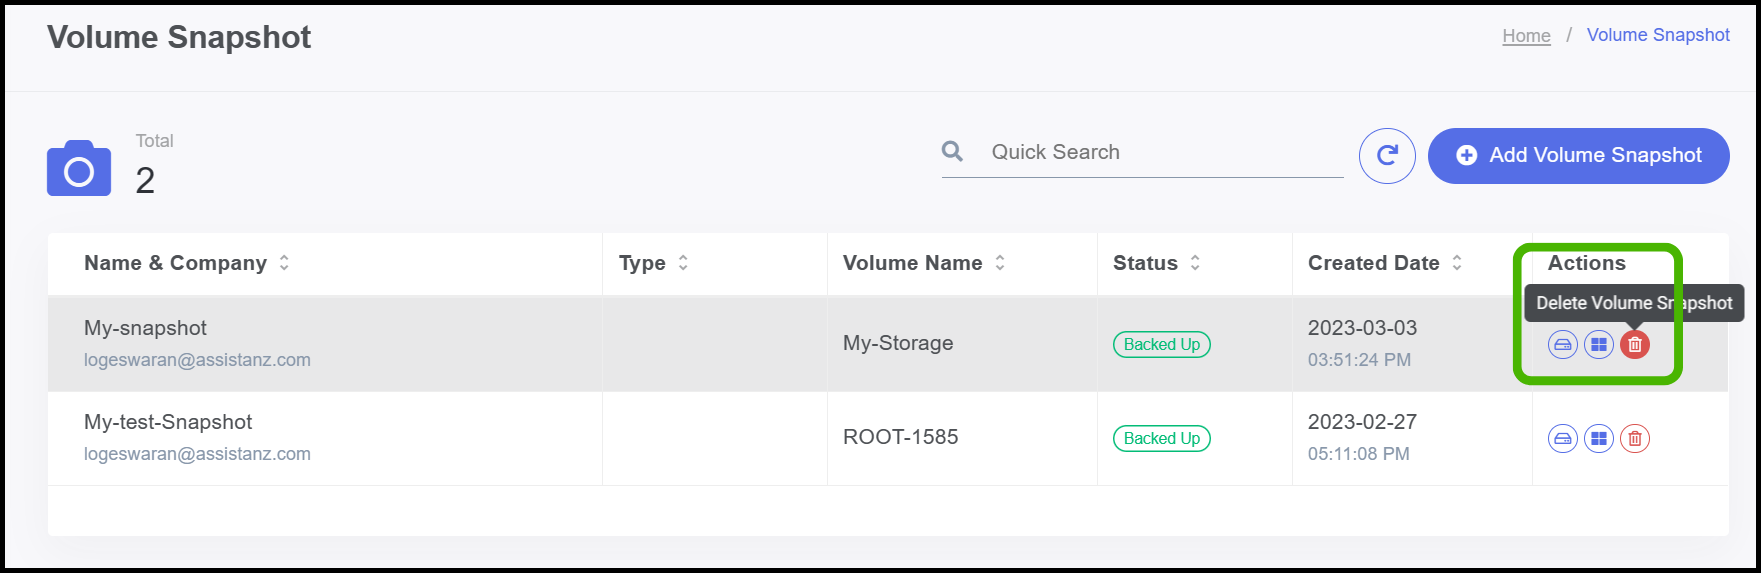Refresh the volume snapshot list
Screen dimensions: 1761x573
[1387, 156]
